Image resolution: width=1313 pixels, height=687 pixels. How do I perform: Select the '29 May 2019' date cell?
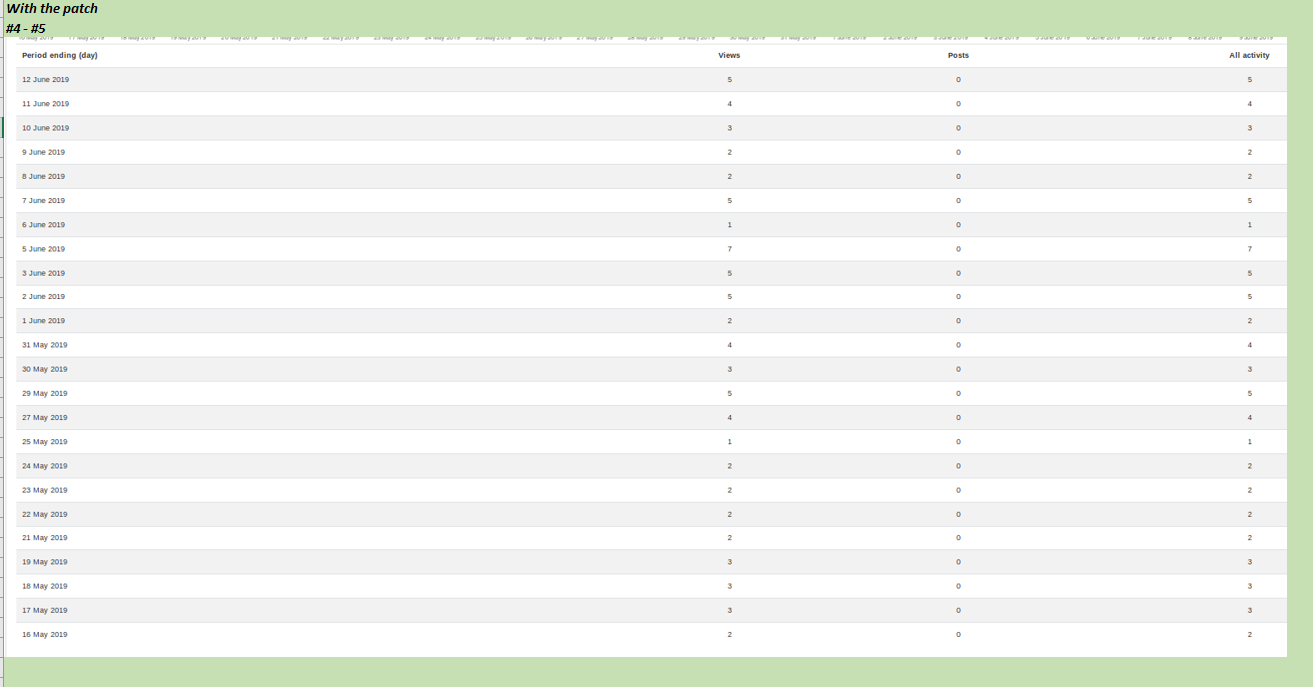(x=45, y=393)
